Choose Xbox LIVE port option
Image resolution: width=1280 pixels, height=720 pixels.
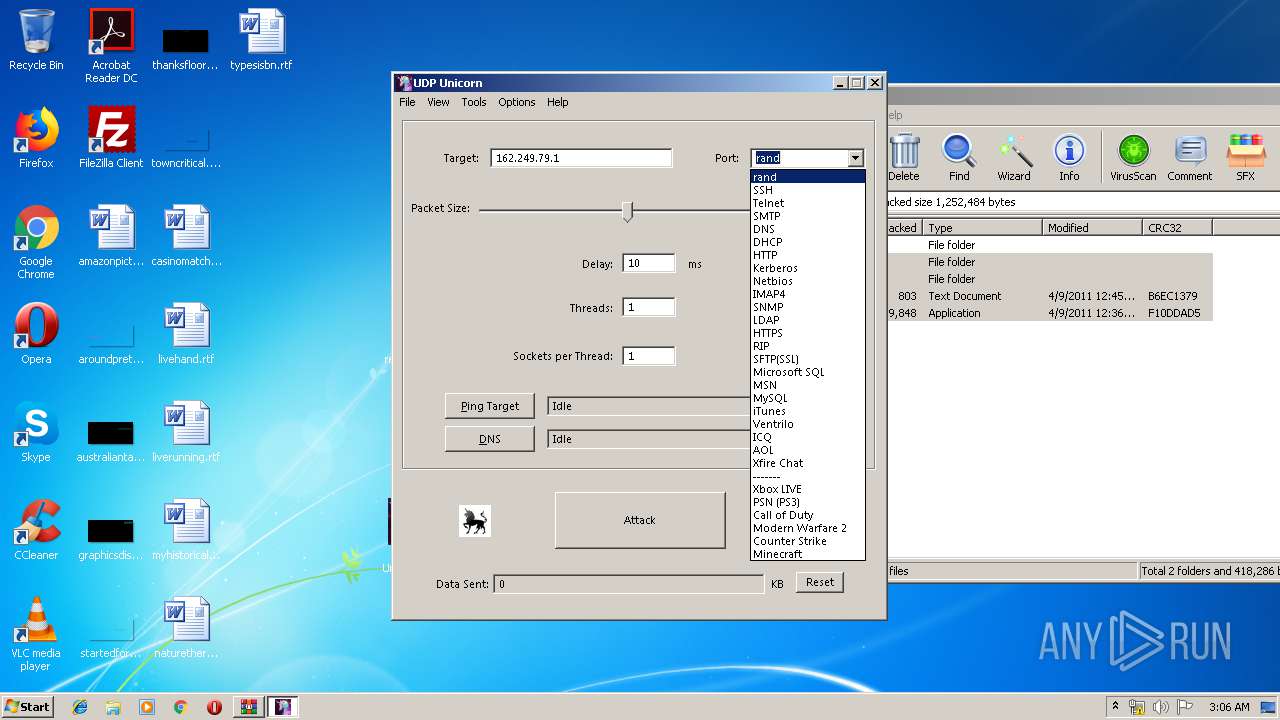[808, 489]
